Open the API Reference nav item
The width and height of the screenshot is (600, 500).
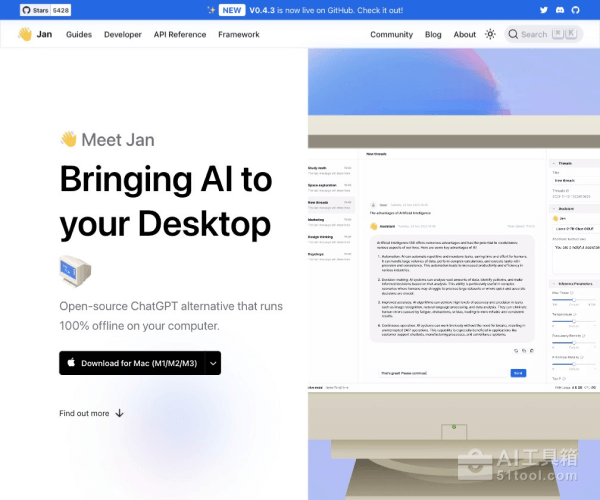[180, 34]
